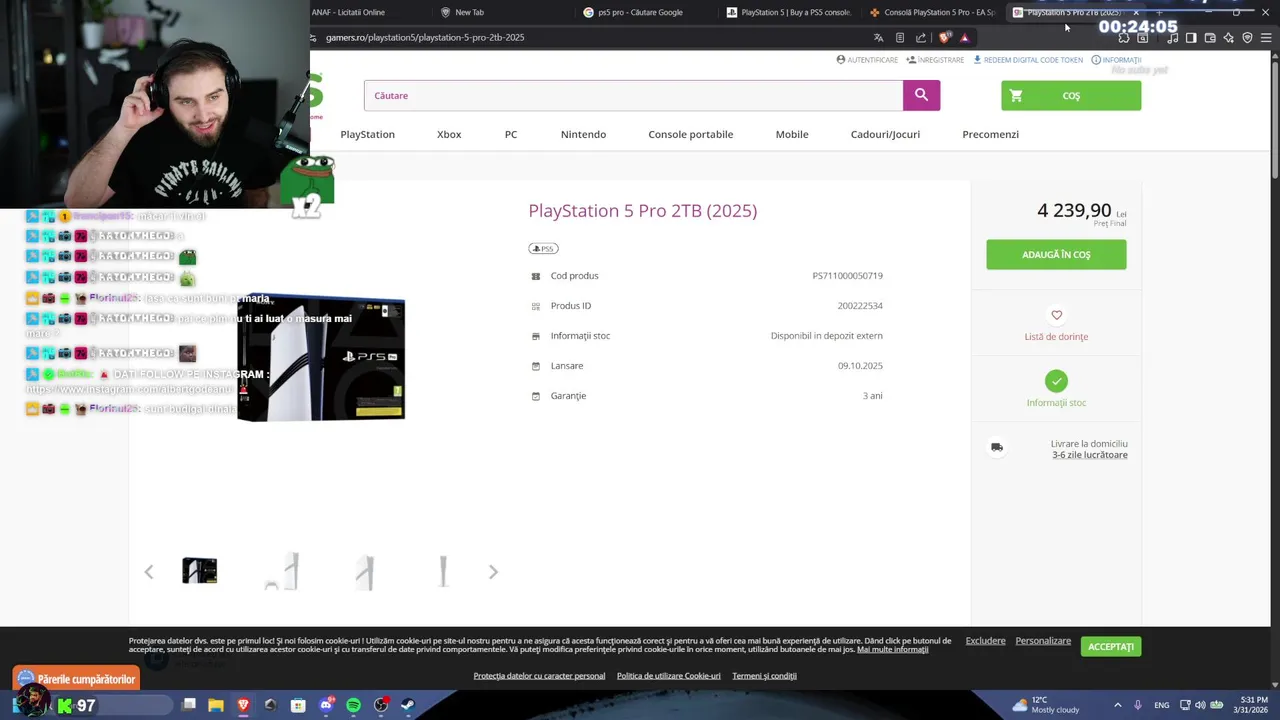Open the browser extensions puzzle icon

tap(1124, 38)
